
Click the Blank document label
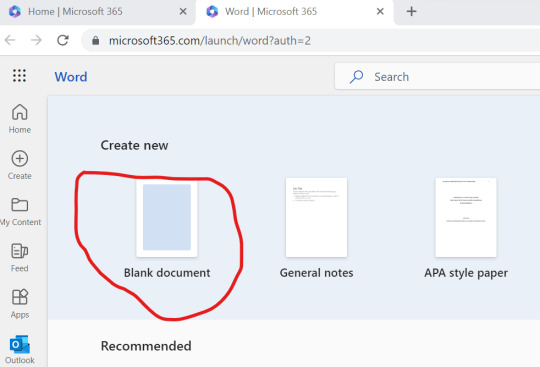[x=167, y=273]
